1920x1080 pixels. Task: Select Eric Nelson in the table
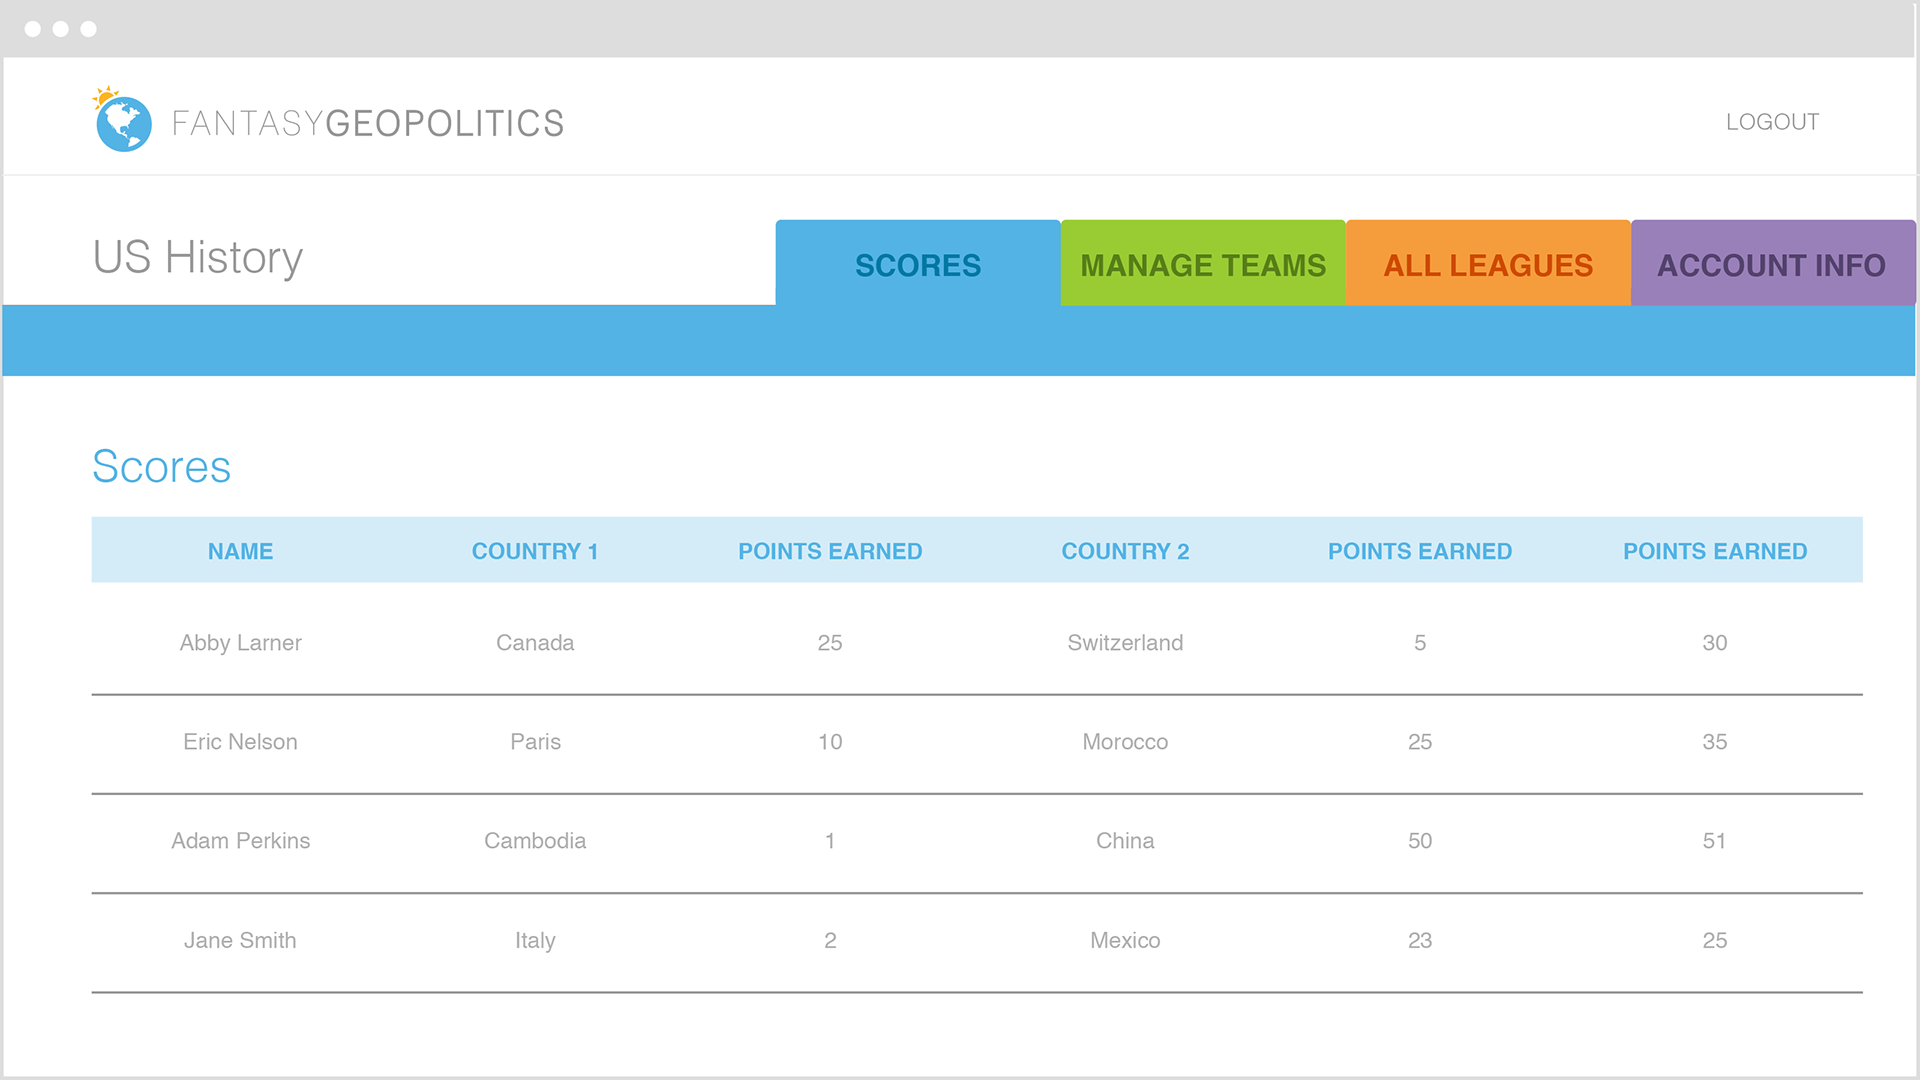click(240, 742)
